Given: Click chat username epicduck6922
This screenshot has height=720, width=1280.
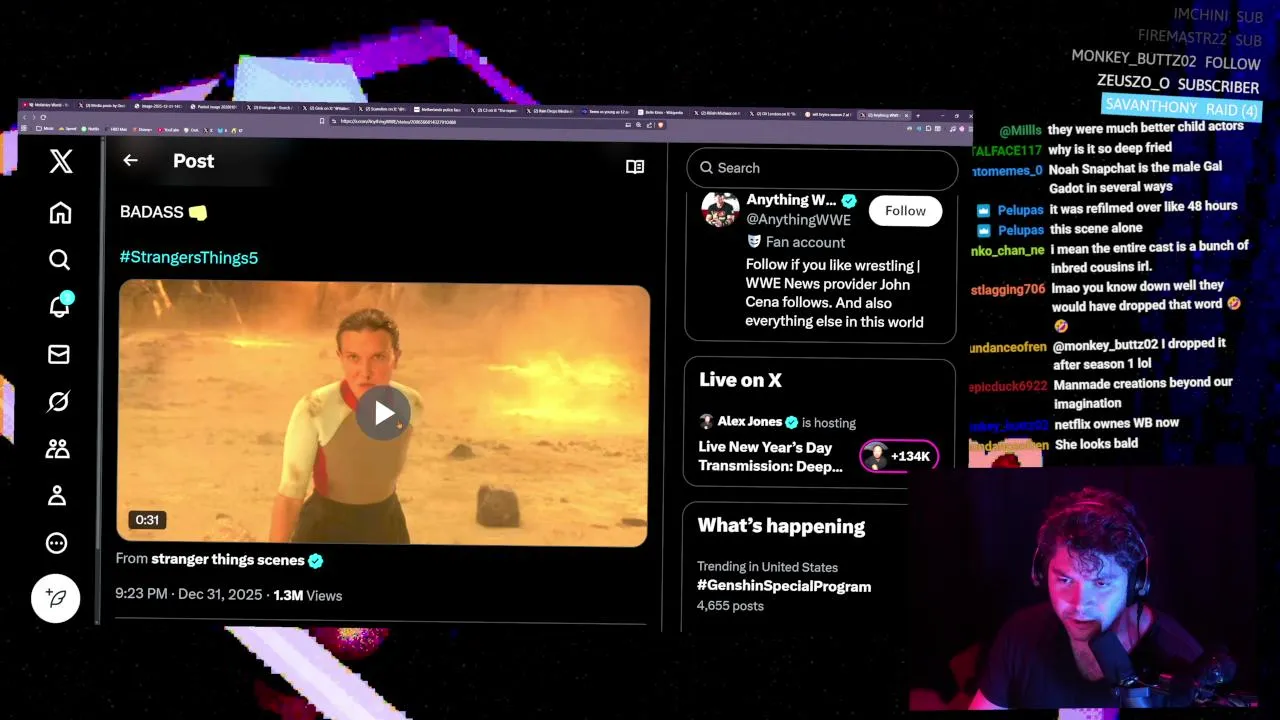Looking at the screenshot, I should tap(1008, 386).
